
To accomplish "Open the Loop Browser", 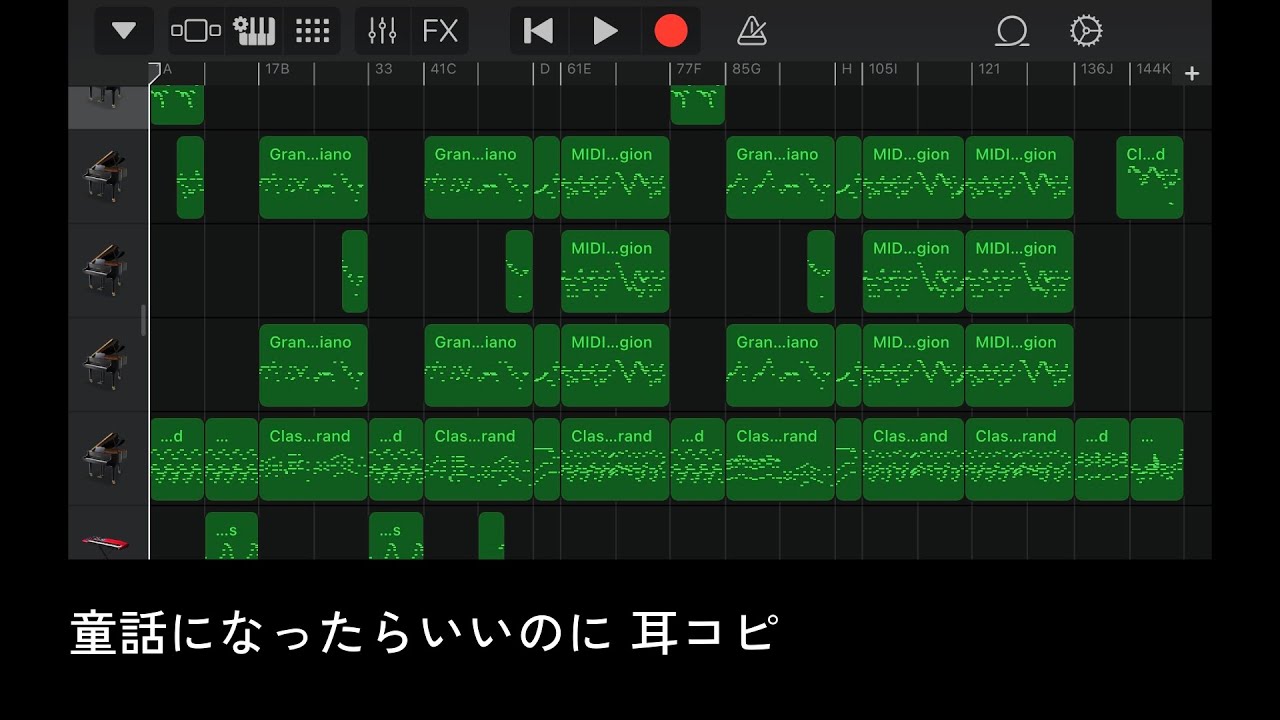I will (1012, 31).
